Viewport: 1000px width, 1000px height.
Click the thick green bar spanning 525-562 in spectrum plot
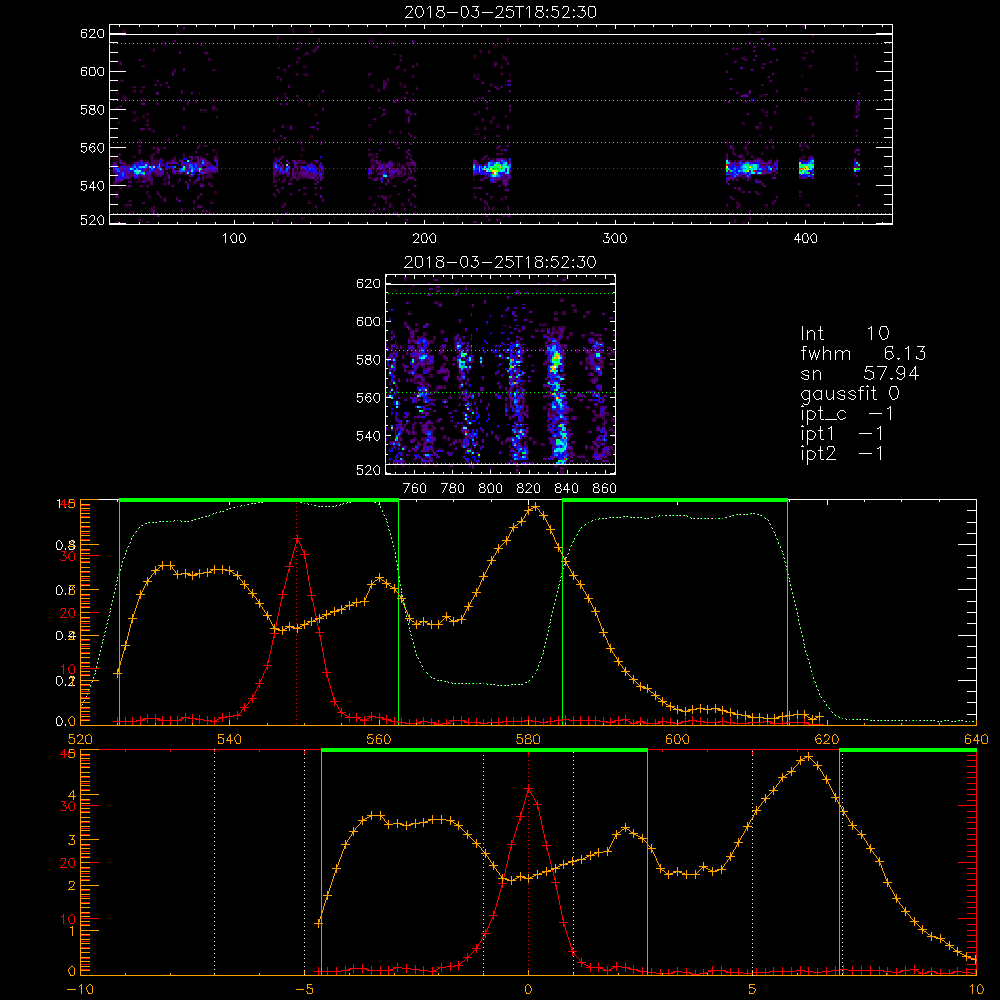(259, 501)
